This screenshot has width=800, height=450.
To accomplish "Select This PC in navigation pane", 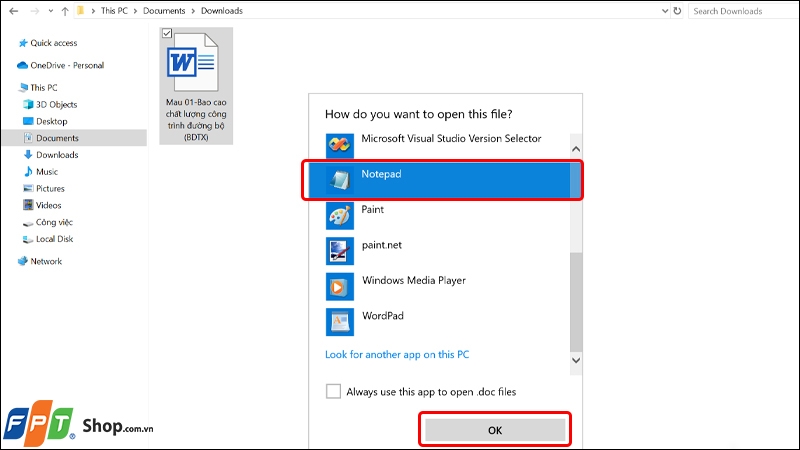I will [x=44, y=87].
